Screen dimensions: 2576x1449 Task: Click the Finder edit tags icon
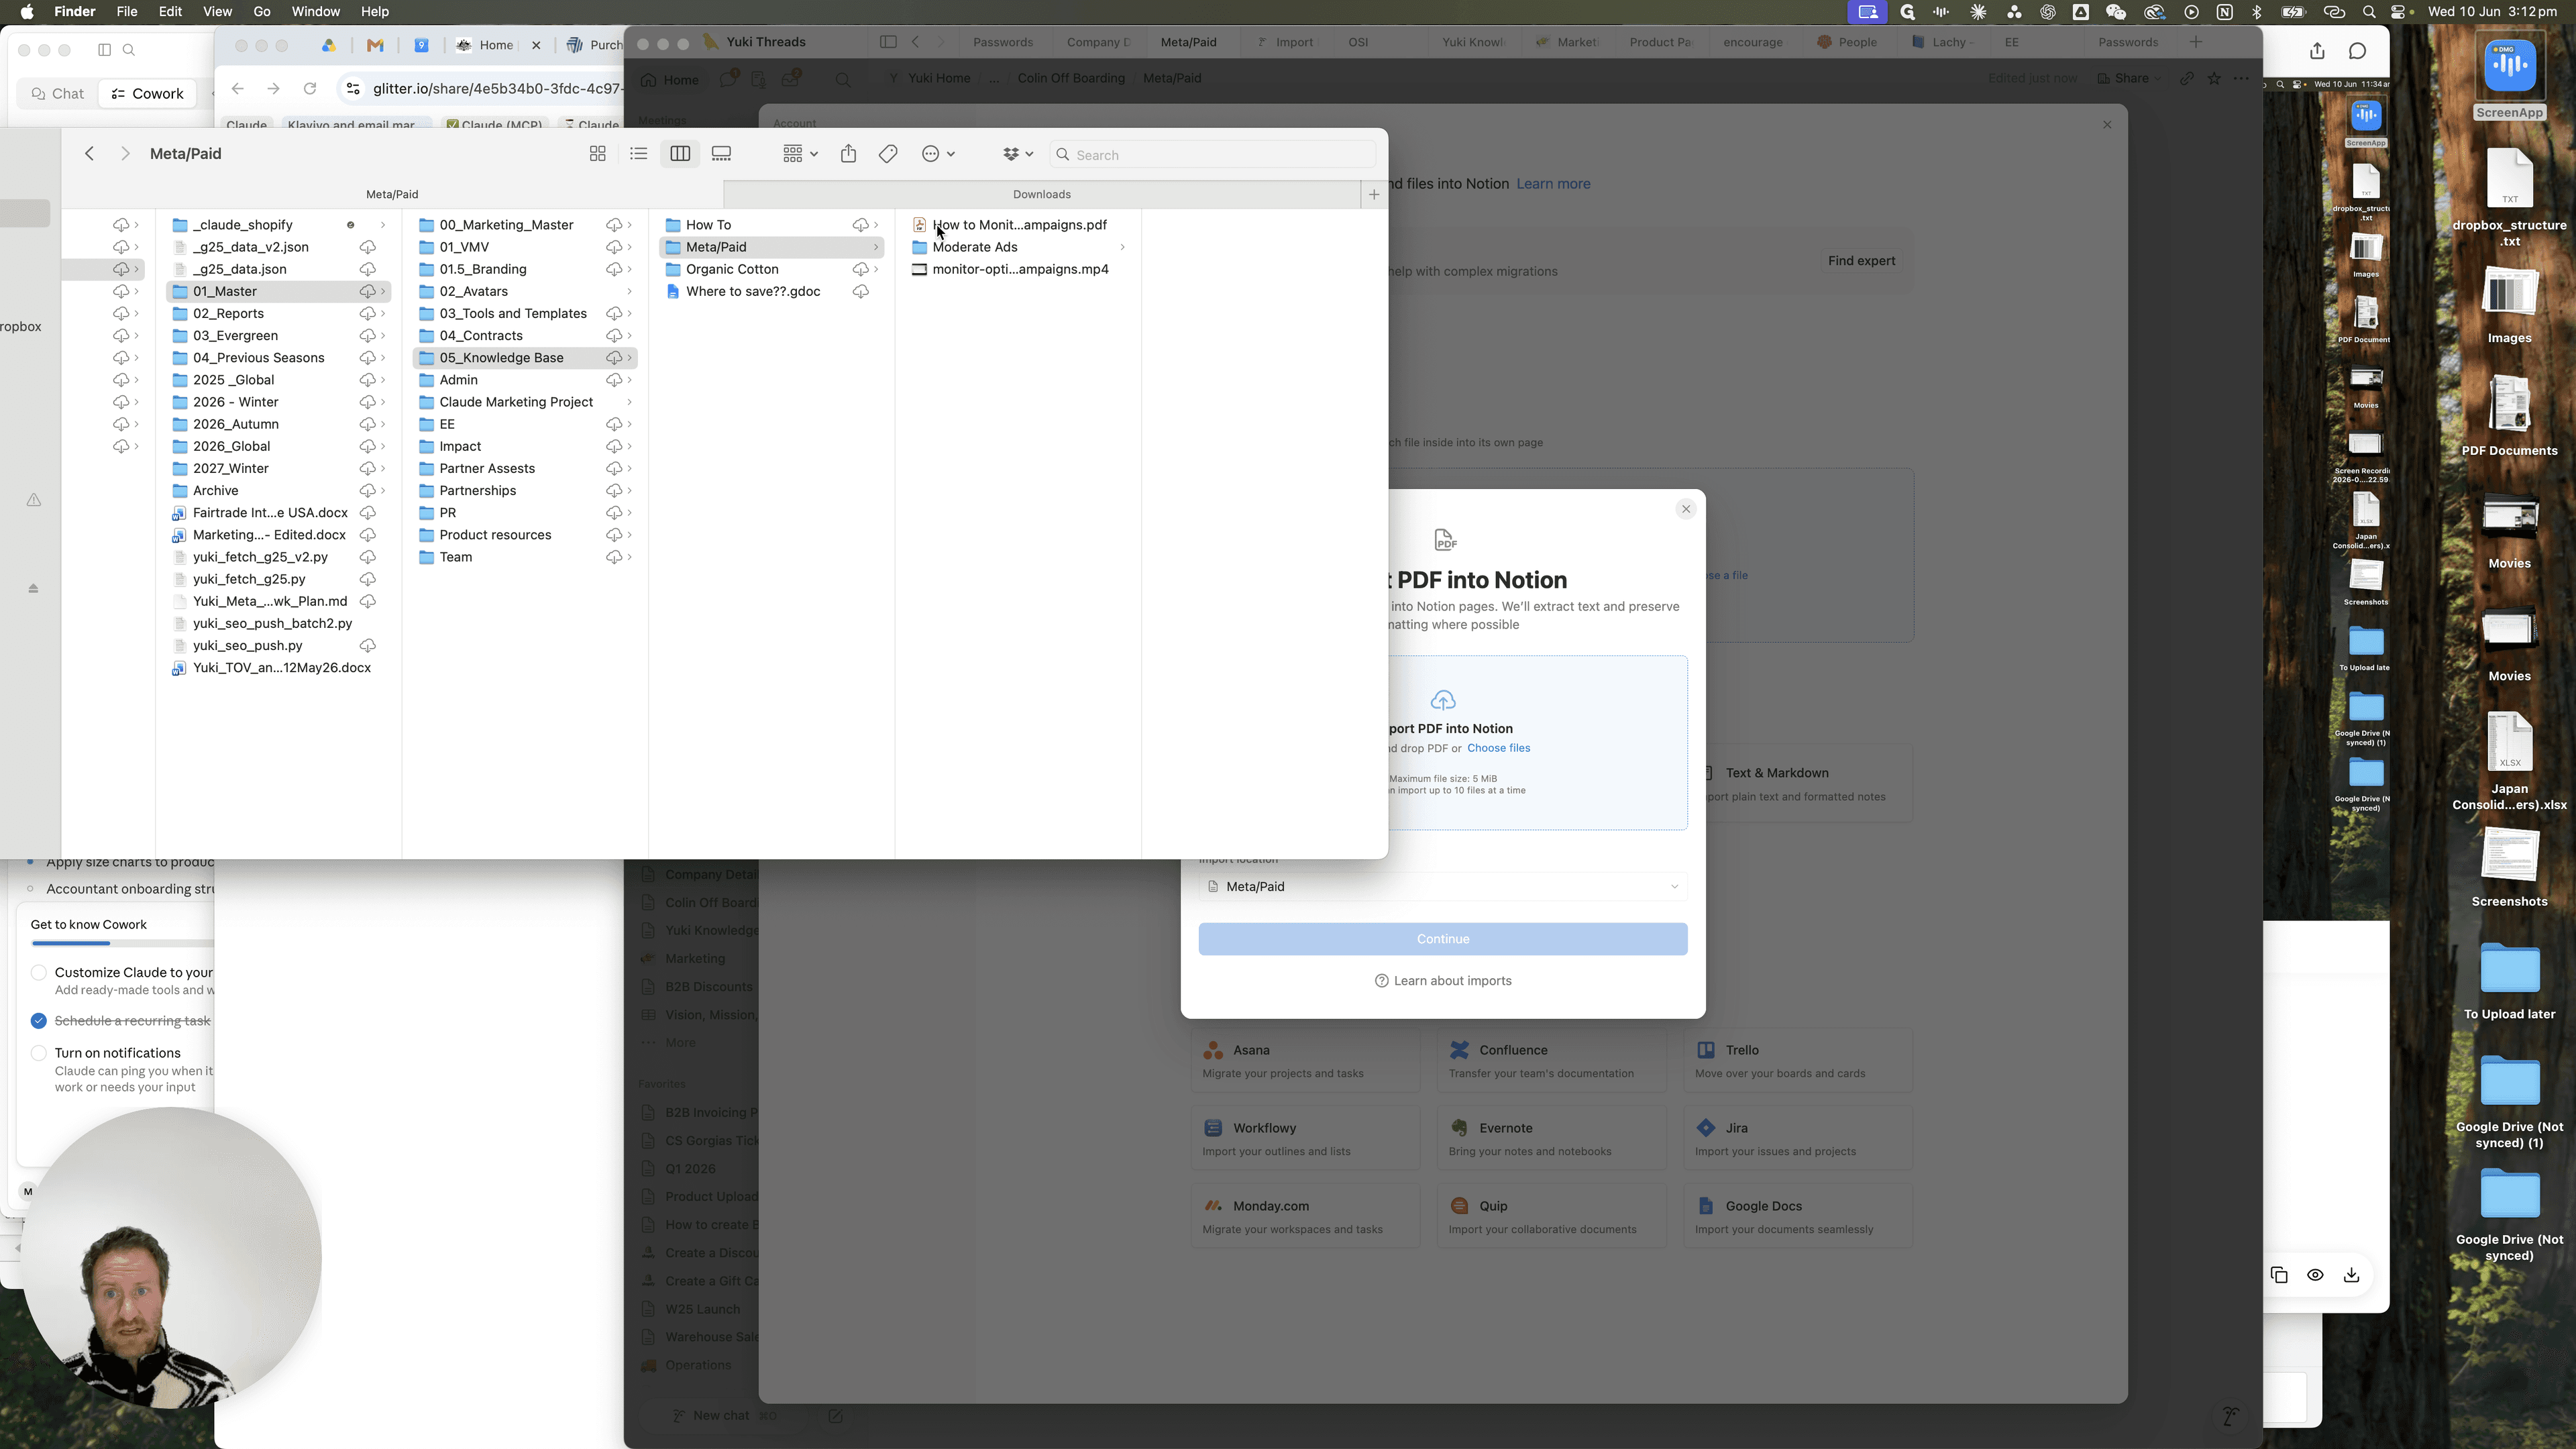click(888, 154)
